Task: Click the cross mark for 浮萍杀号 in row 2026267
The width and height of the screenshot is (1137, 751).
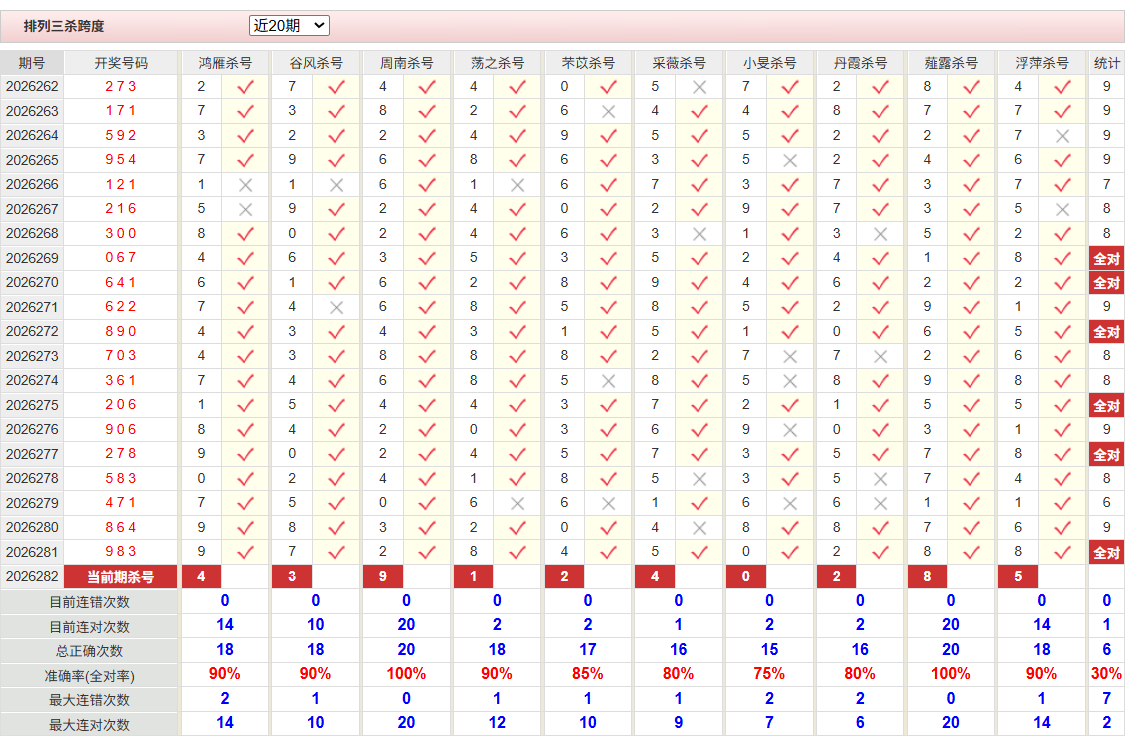Action: [1062, 210]
